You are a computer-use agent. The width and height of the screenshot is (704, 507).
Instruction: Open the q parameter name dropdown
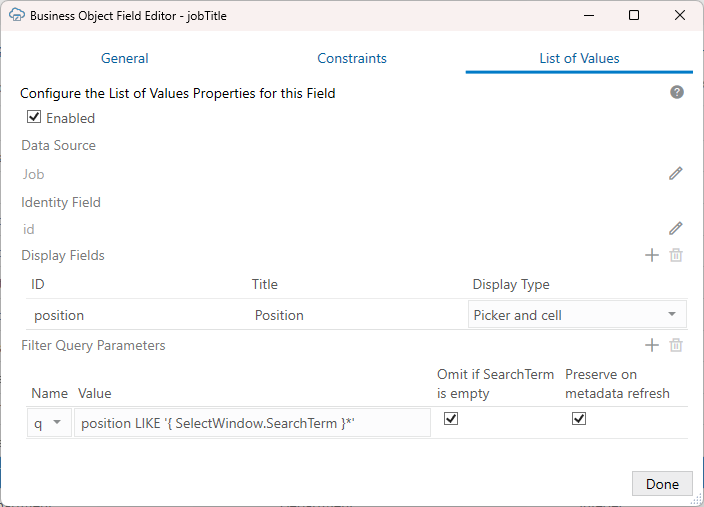(x=49, y=423)
